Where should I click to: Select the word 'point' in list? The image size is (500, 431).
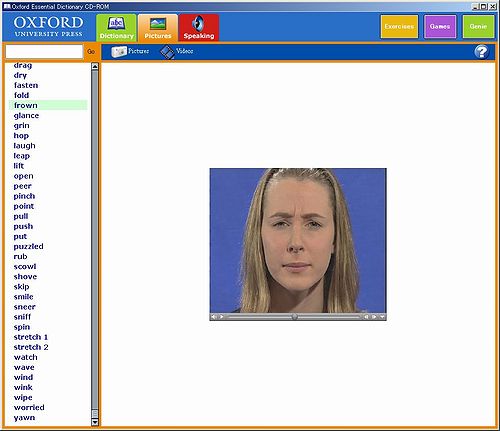point(24,206)
